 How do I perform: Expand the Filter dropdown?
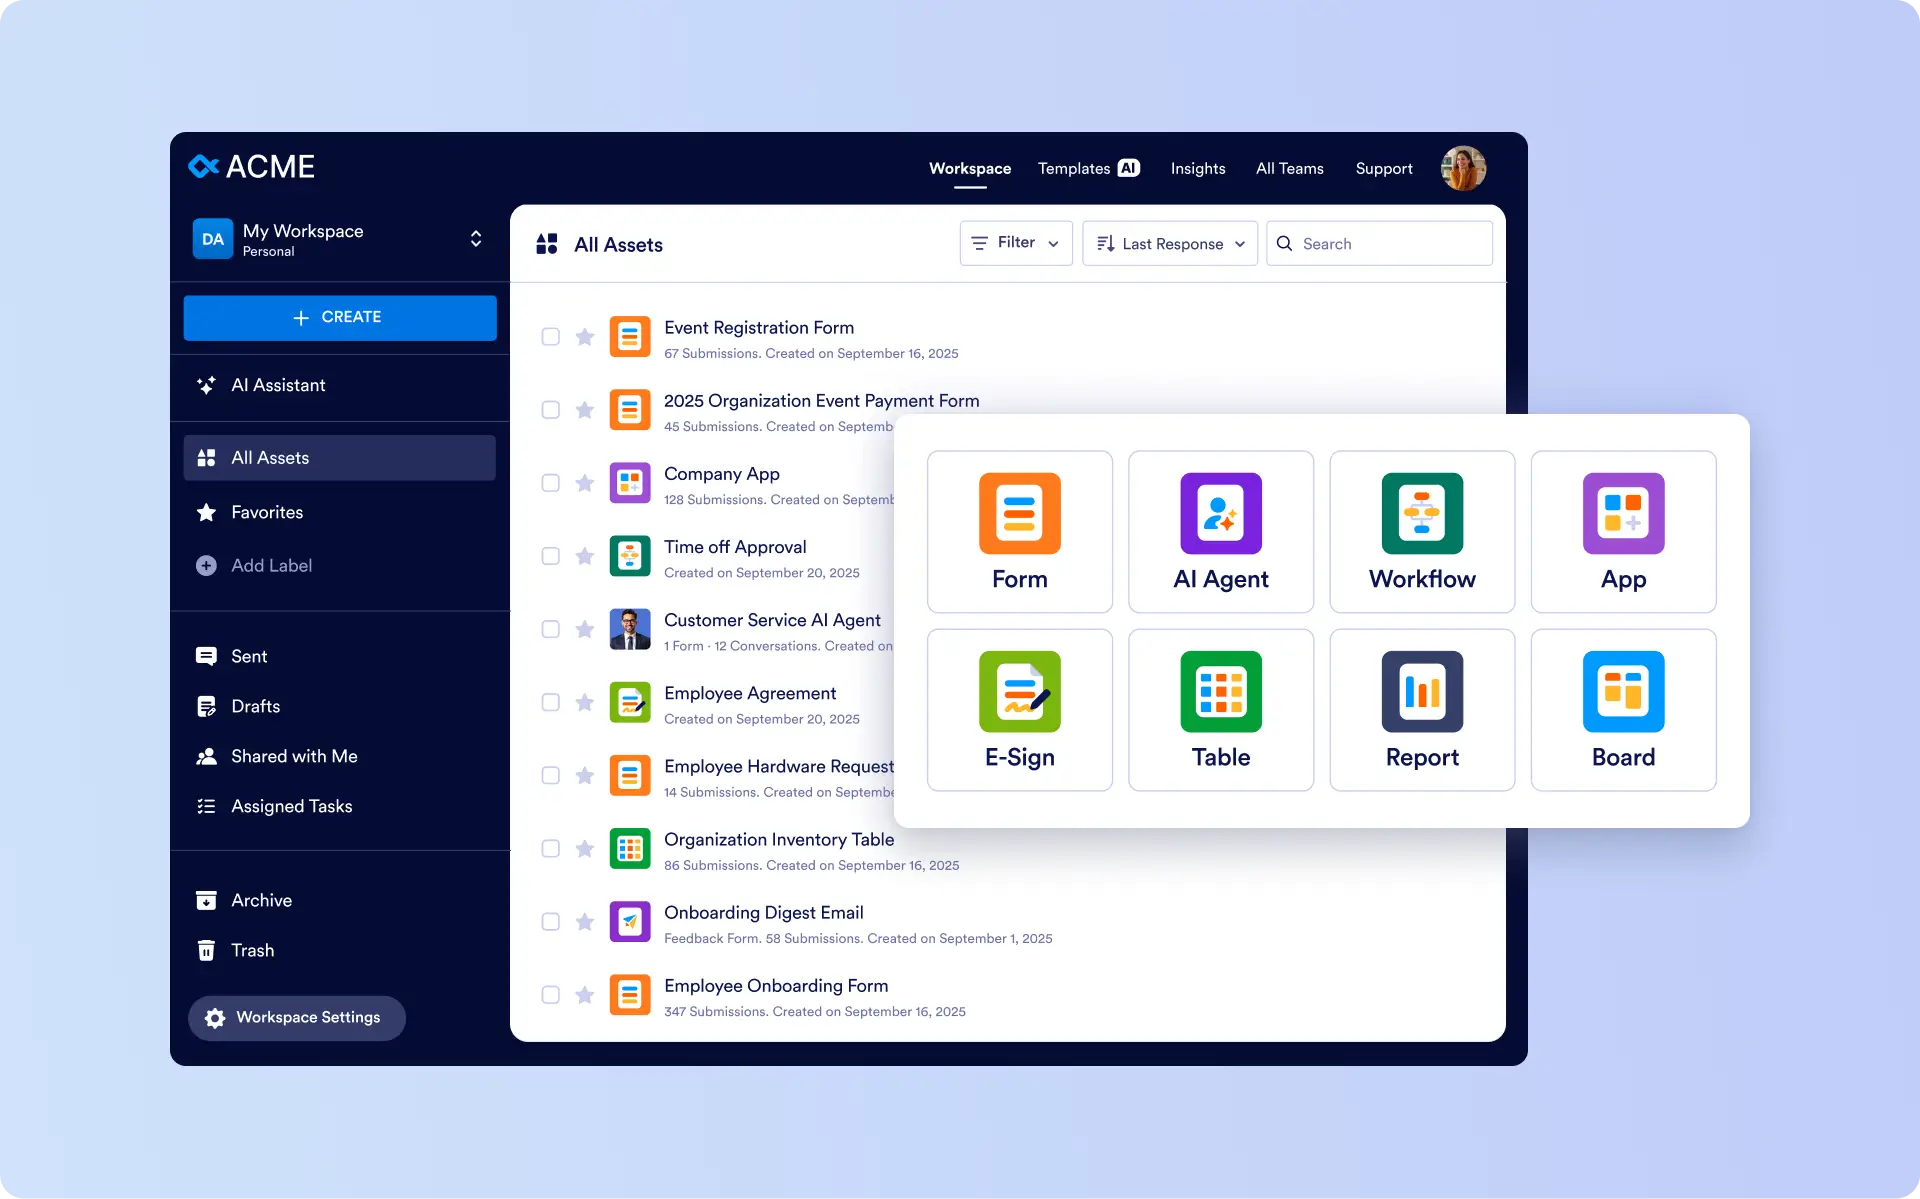pos(1016,243)
